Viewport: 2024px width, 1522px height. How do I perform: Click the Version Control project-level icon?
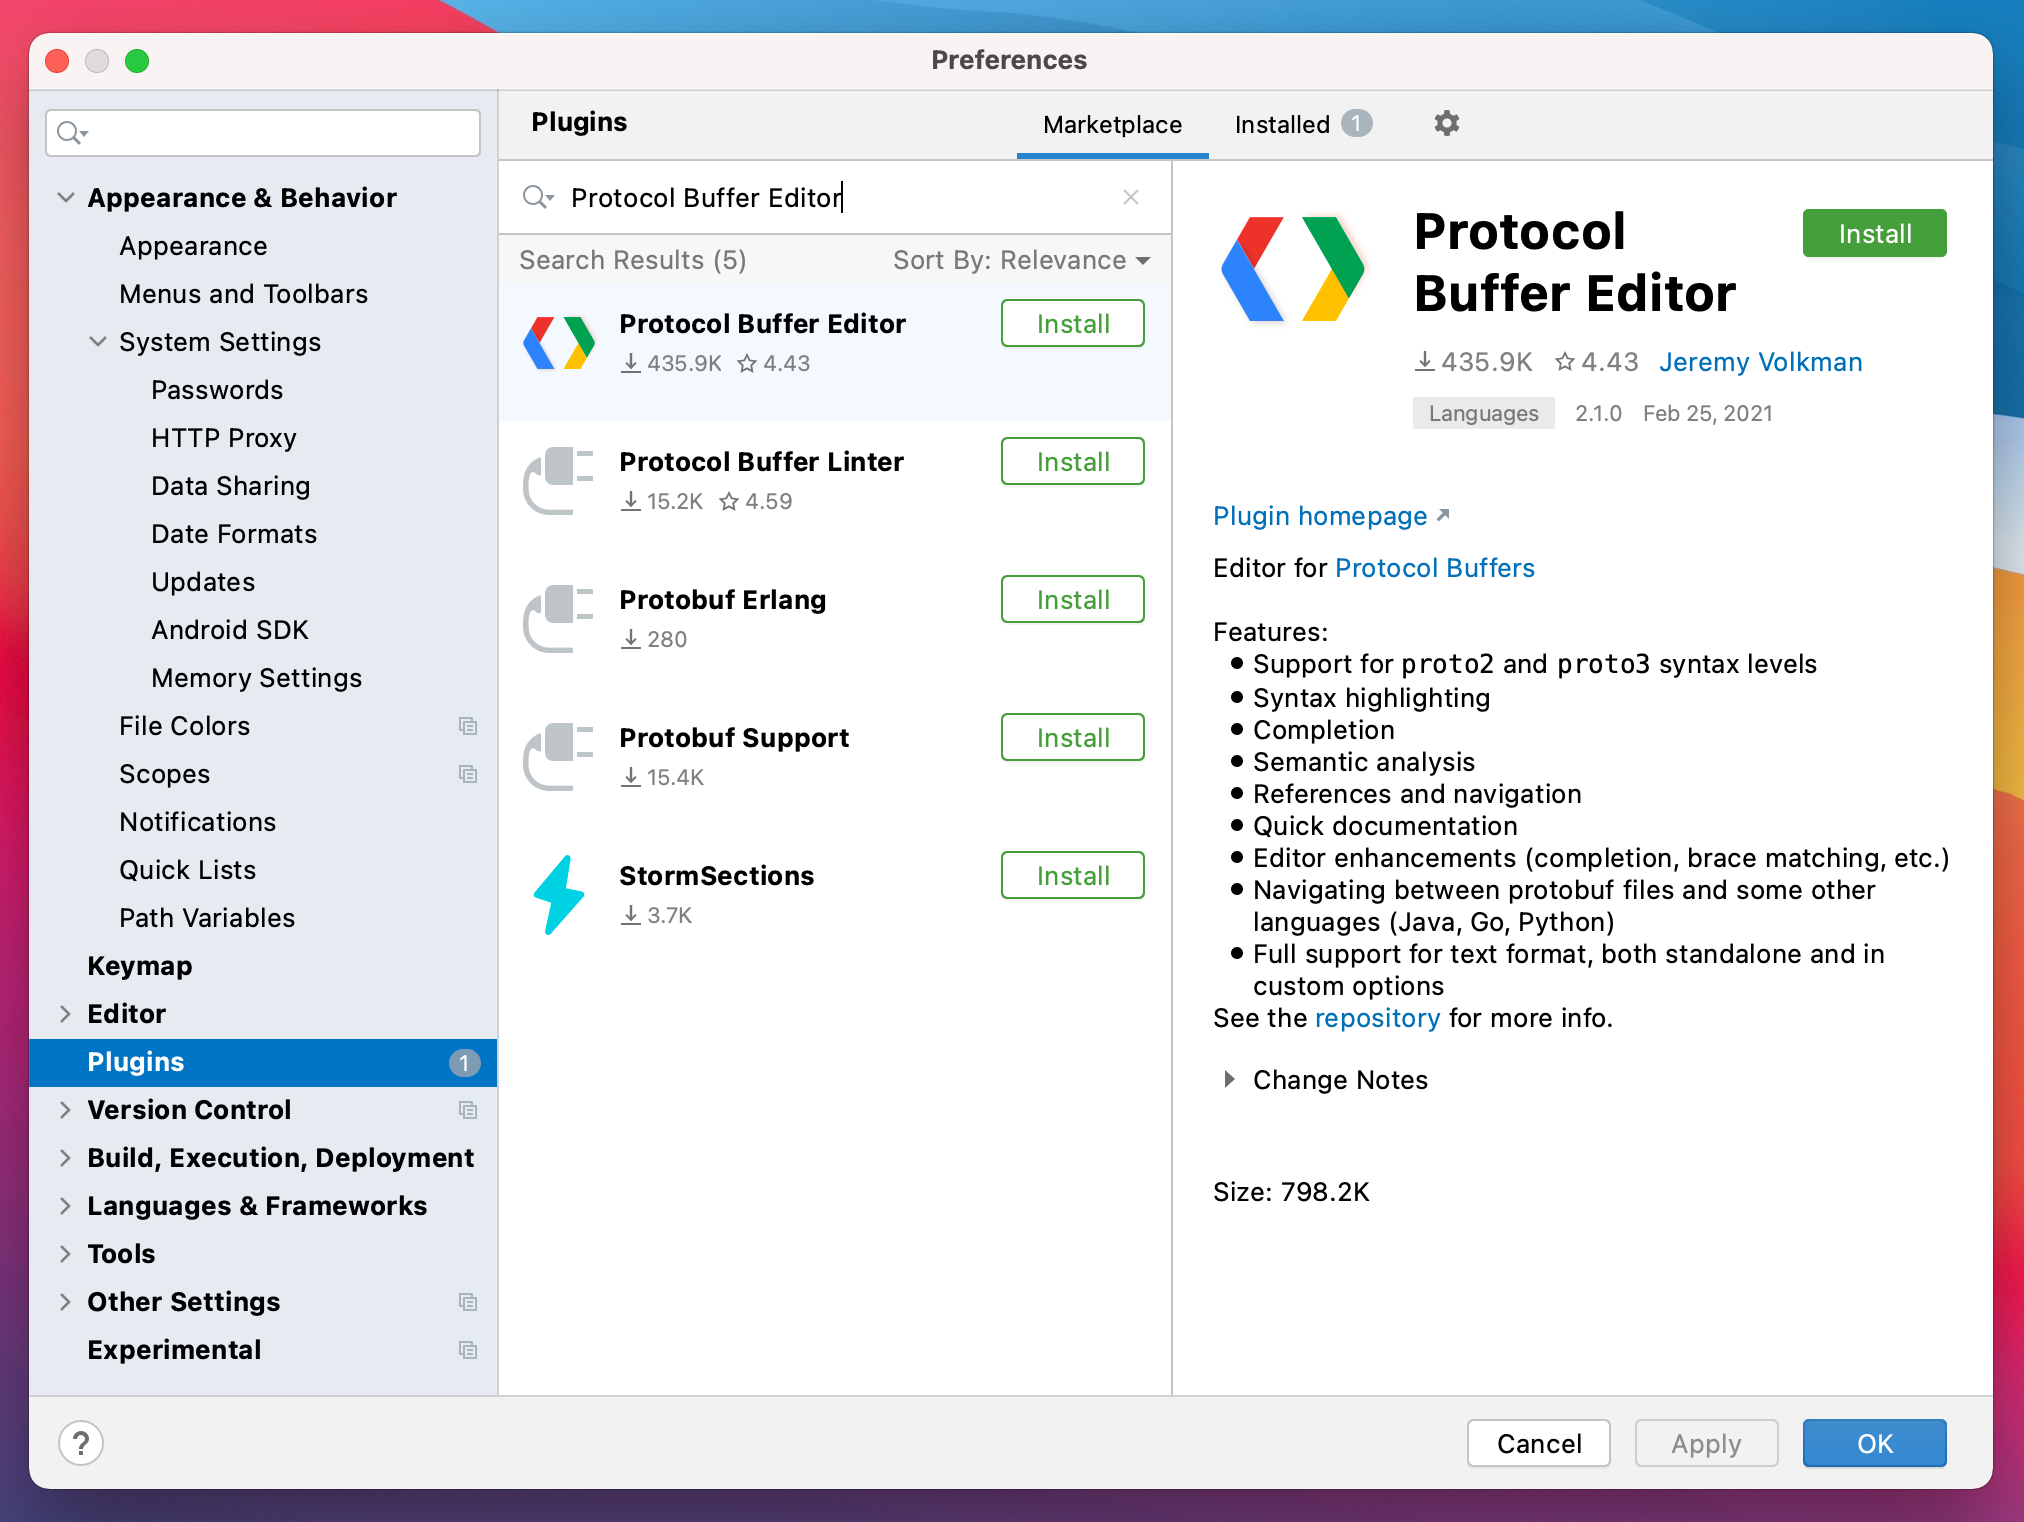click(x=468, y=1110)
